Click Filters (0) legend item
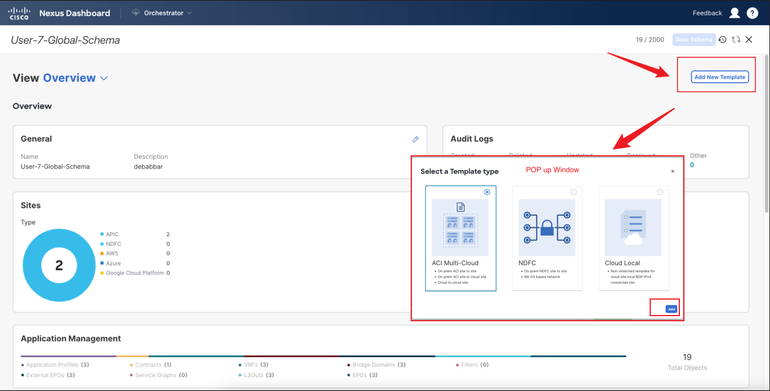 coord(472,365)
